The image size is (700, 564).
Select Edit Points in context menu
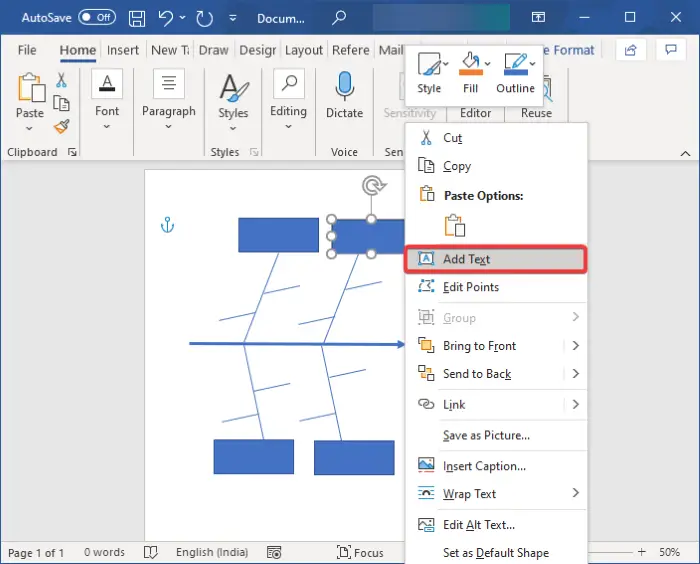496,287
